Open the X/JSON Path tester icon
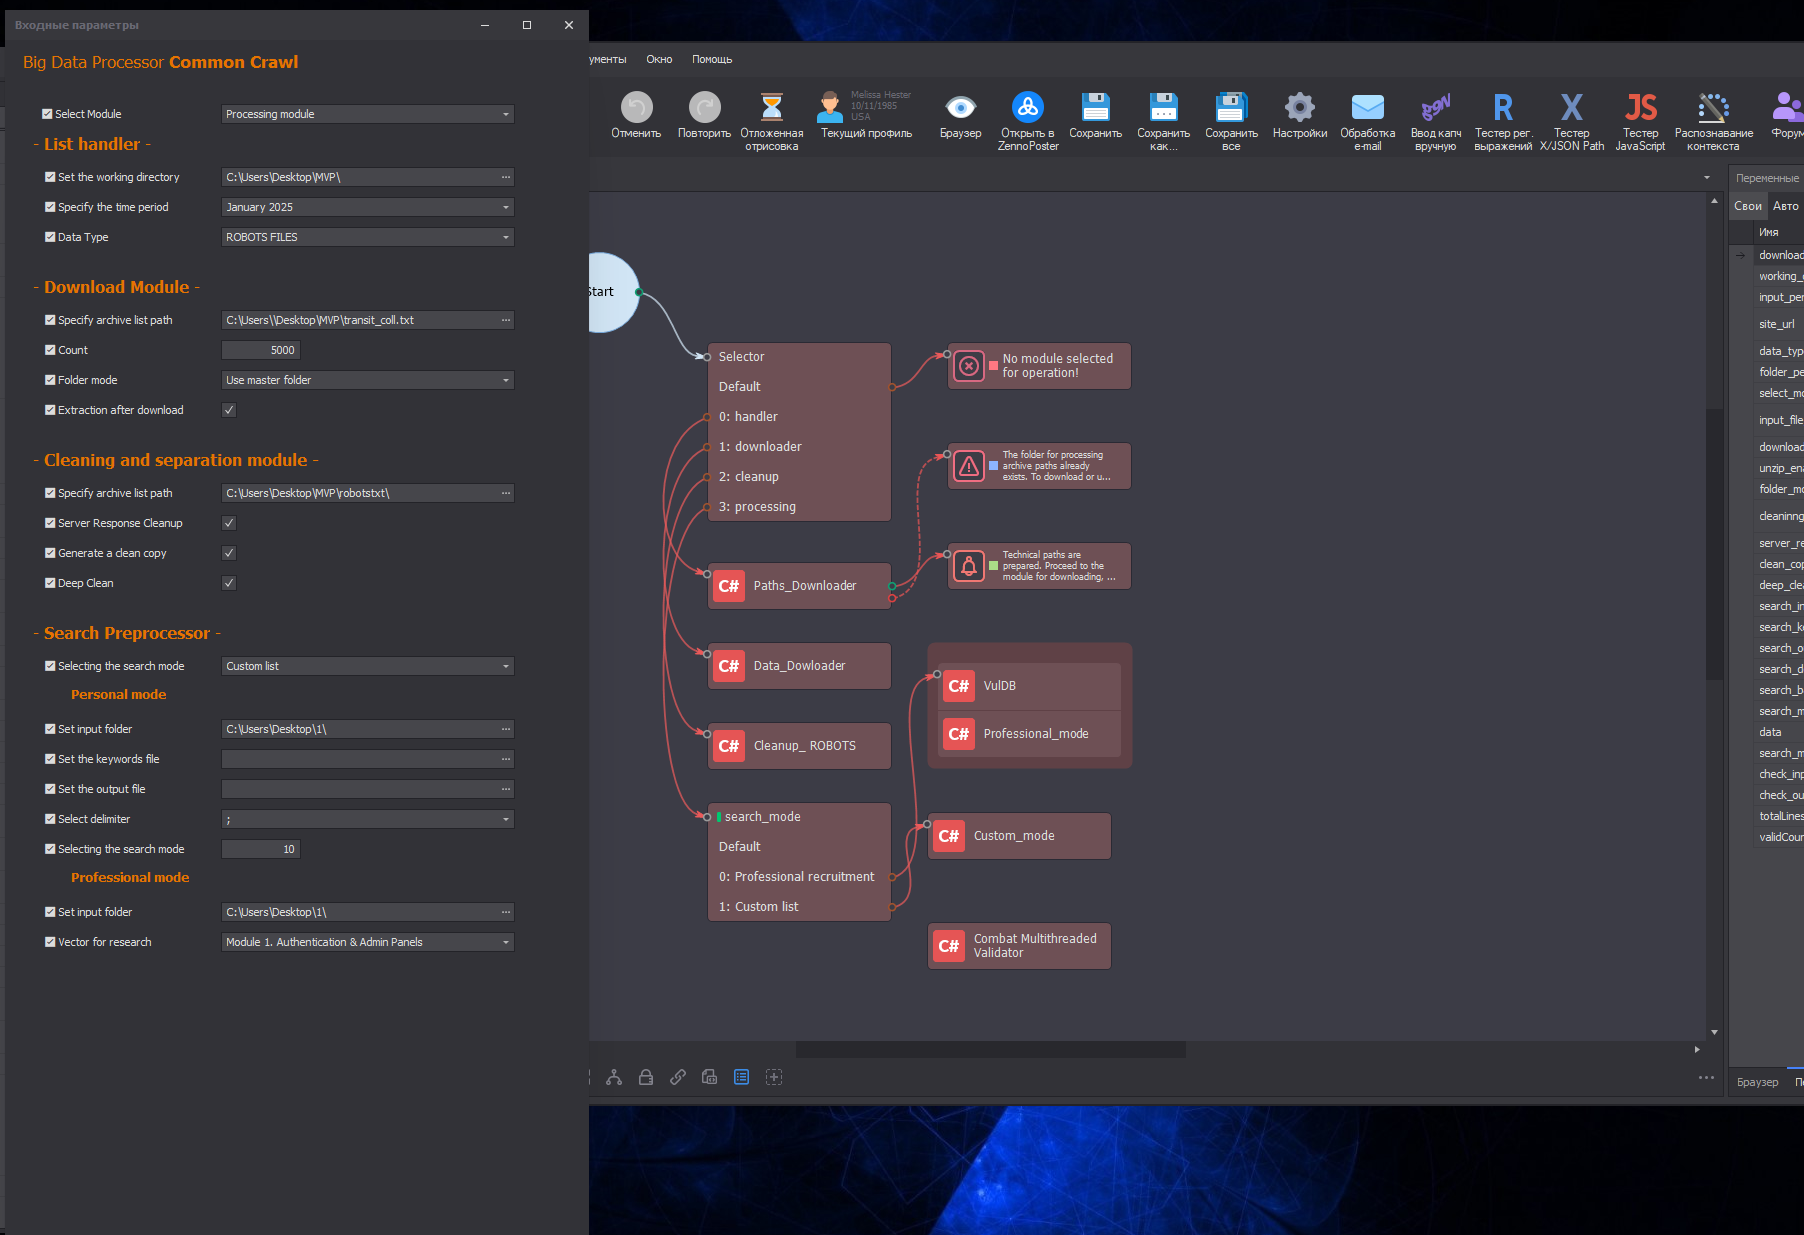The width and height of the screenshot is (1804, 1235). click(1571, 108)
